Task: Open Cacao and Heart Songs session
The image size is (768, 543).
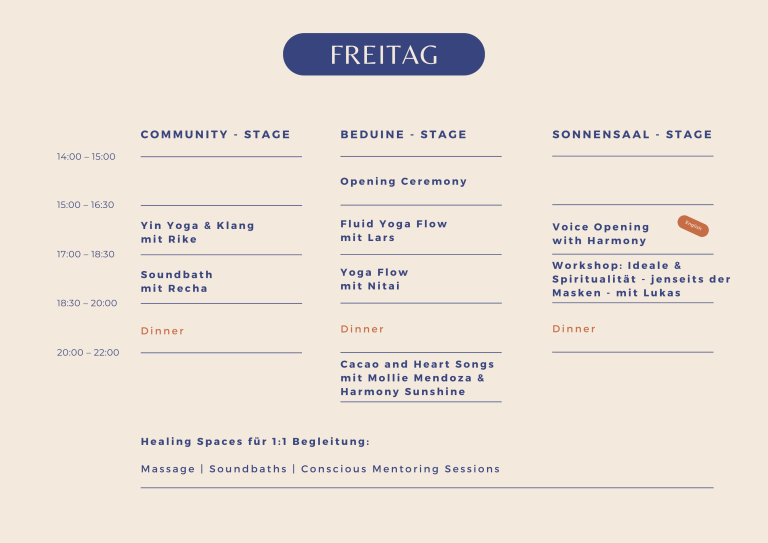Action: click(x=417, y=378)
